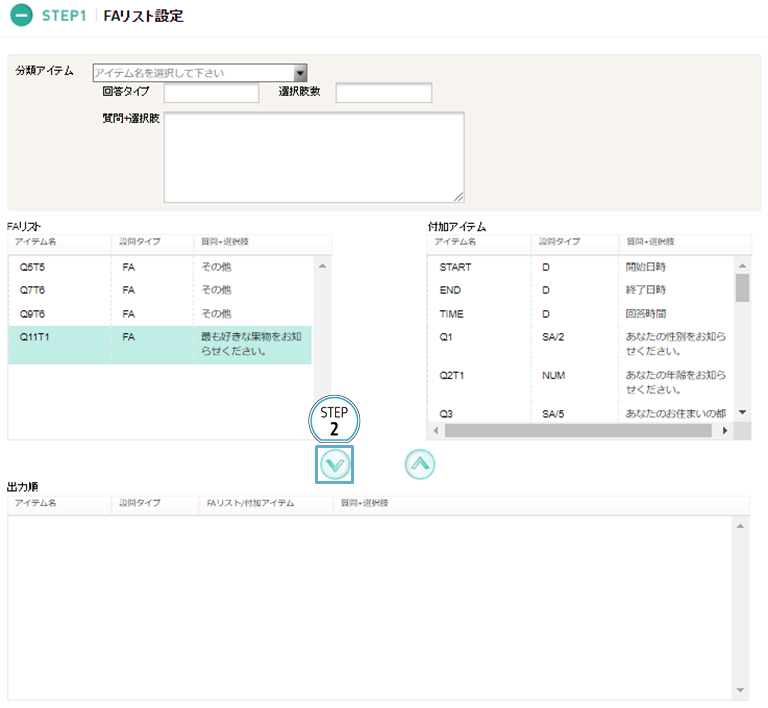This screenshot has width=768, height=708.
Task: Click inside the 質問+選択肢 text area
Action: point(313,157)
